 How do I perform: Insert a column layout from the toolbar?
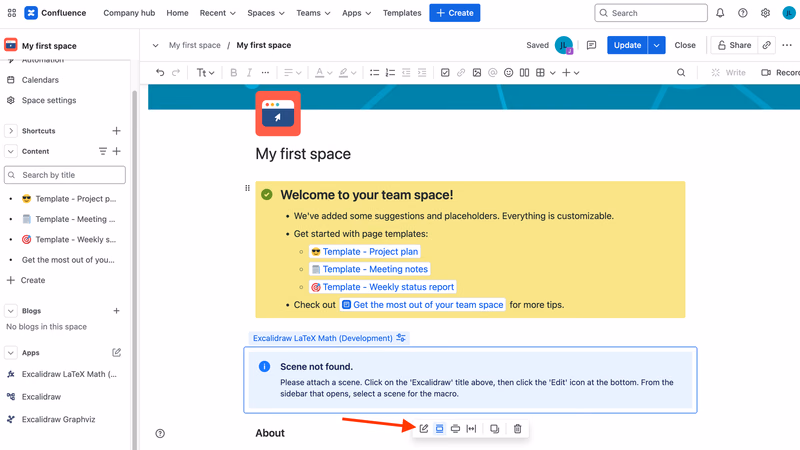point(524,72)
